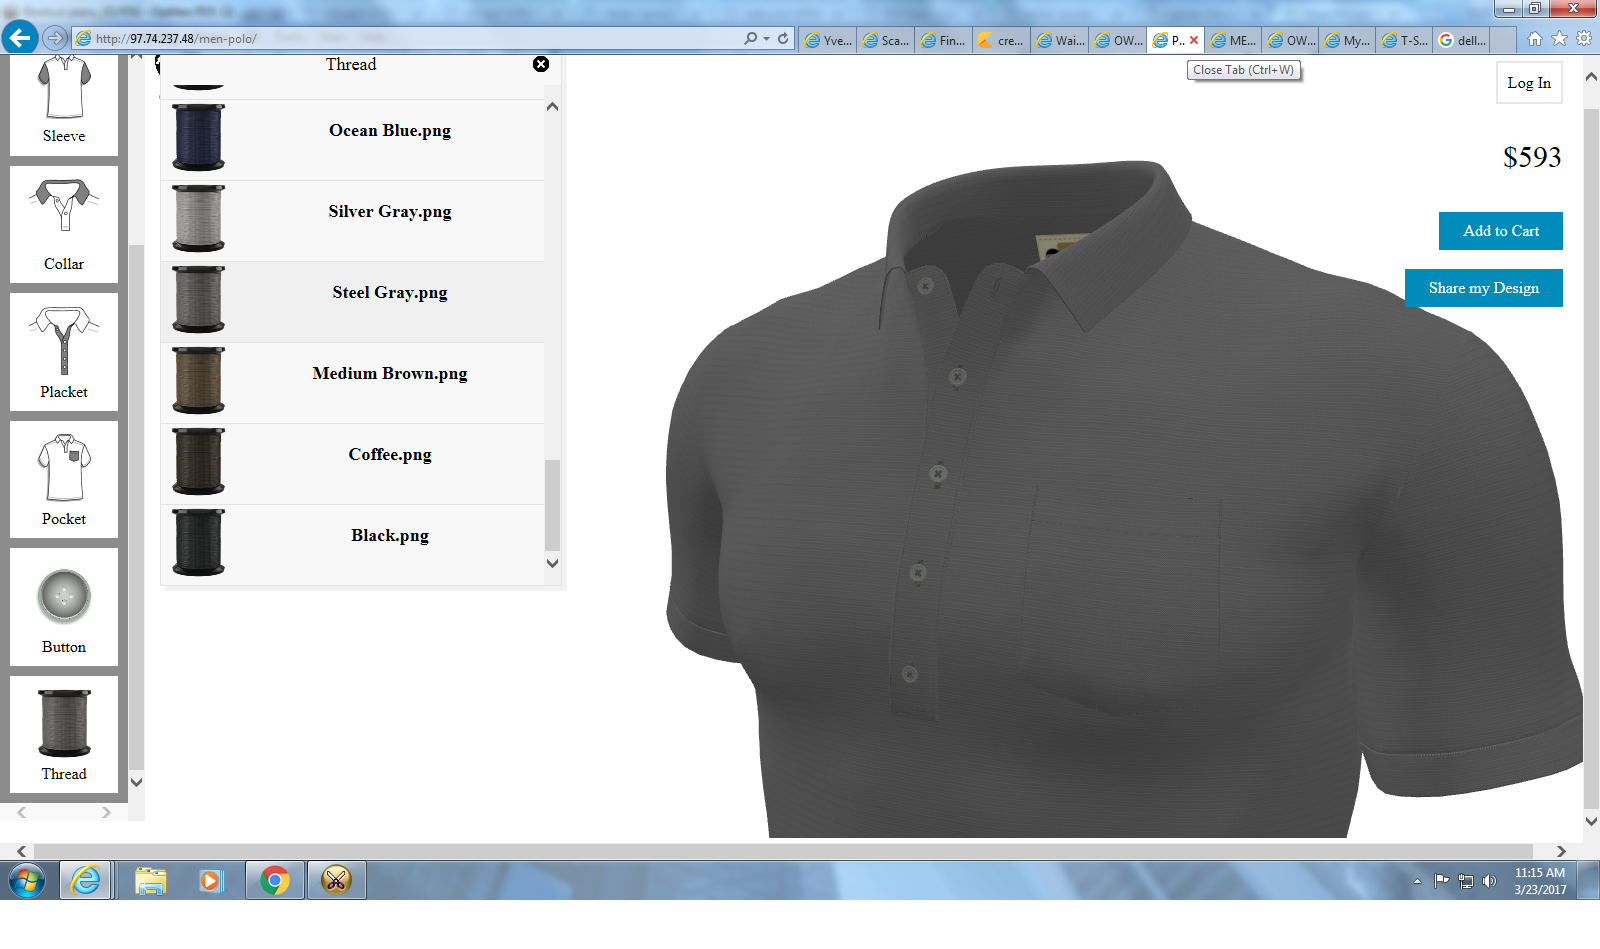This screenshot has width=1600, height=949.
Task: Select Black.png thread option
Action: [389, 536]
